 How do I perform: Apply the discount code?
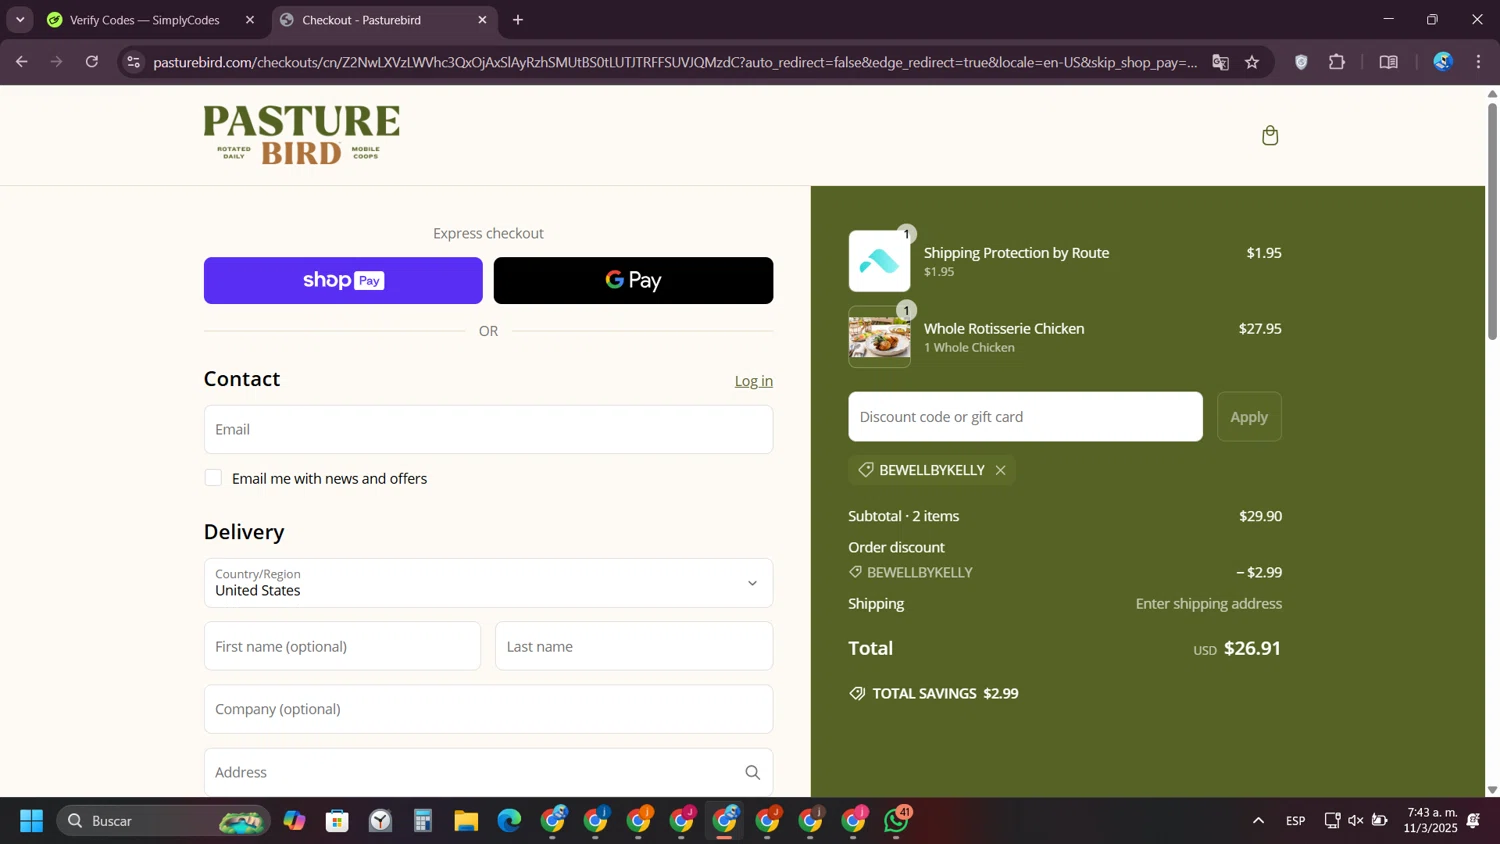pos(1249,417)
